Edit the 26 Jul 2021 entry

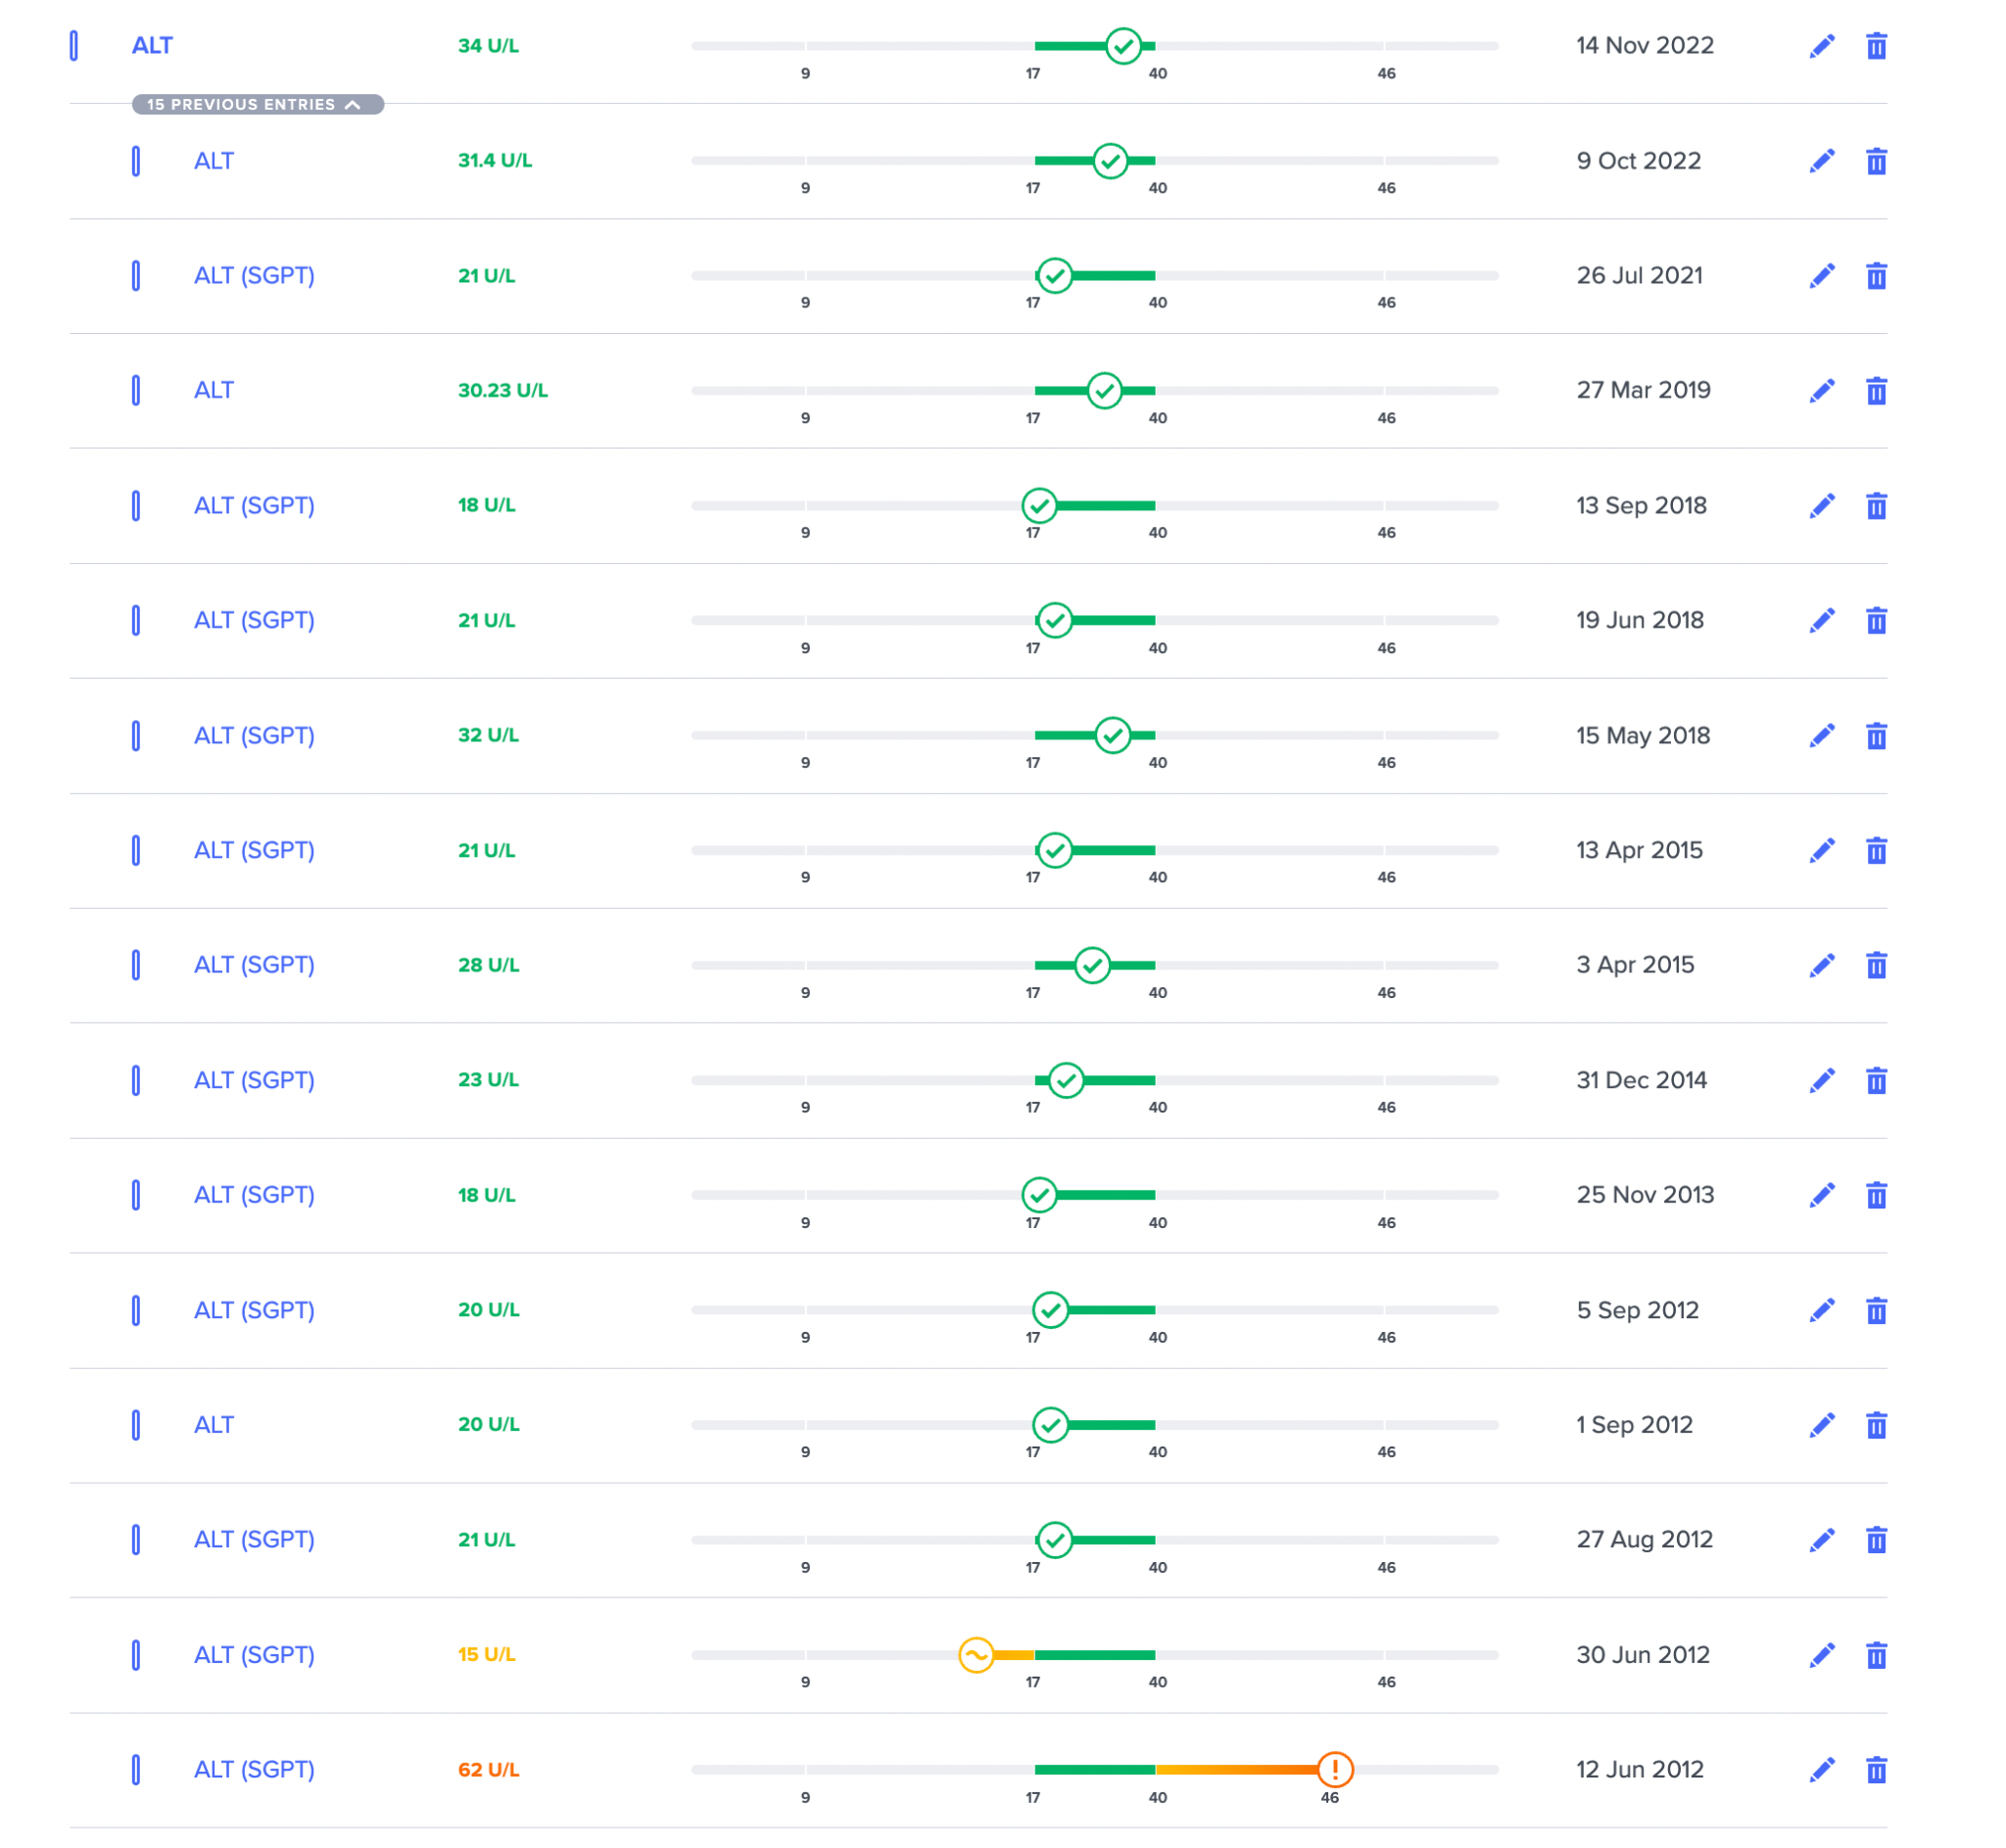[1822, 276]
